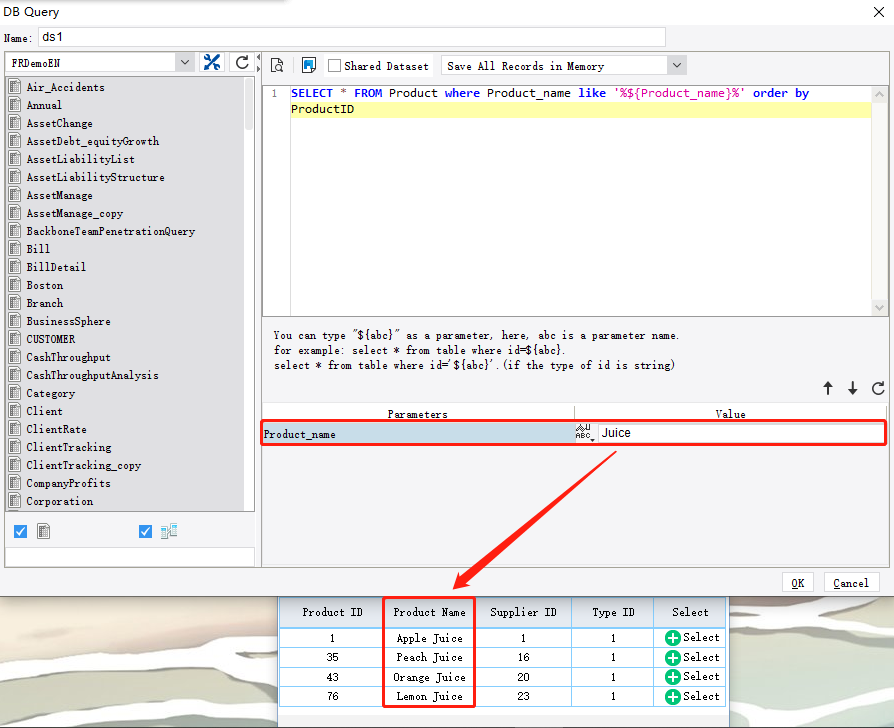The image size is (894, 728).
Task: Toggle the tables visibility checkbox
Action: click(x=20, y=531)
